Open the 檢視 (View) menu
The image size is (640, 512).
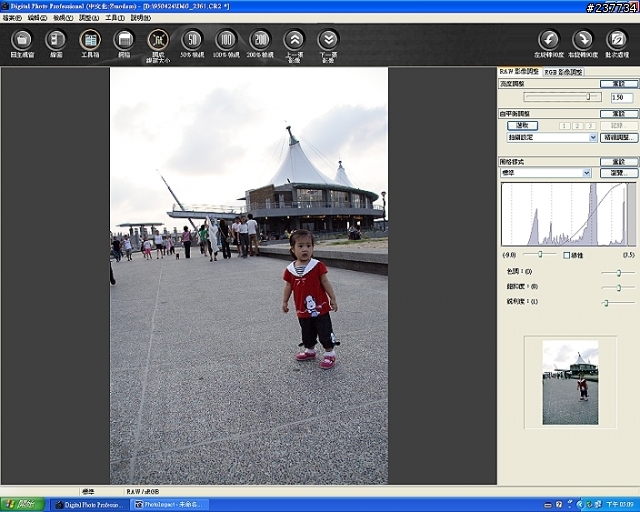(63, 18)
